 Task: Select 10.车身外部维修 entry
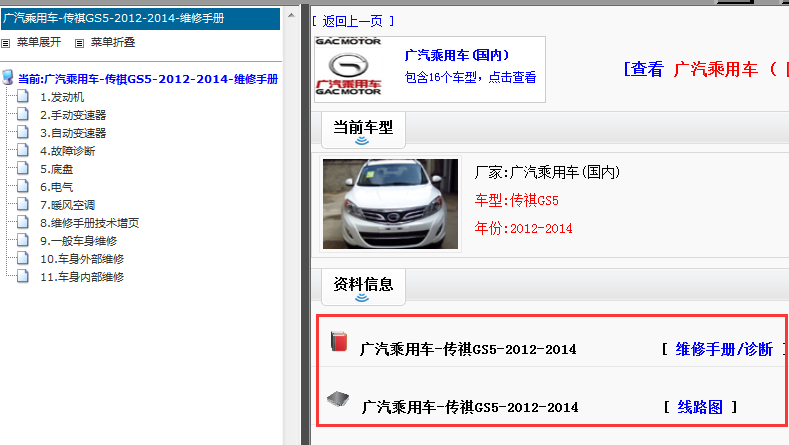click(x=82, y=259)
